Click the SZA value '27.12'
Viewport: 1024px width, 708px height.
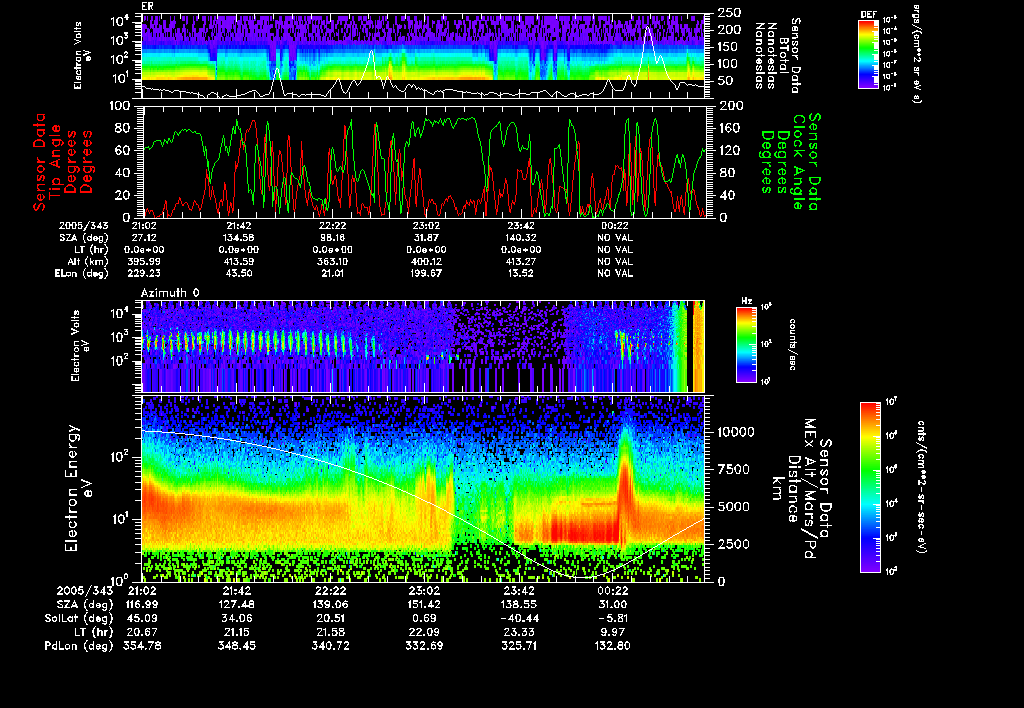(x=145, y=238)
